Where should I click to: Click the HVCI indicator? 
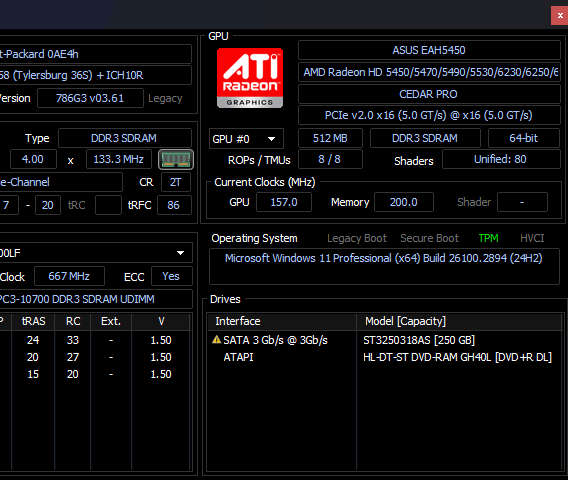pyautogui.click(x=532, y=238)
